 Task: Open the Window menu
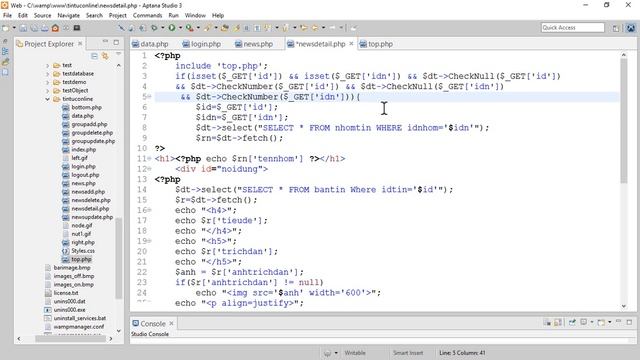pyautogui.click(x=195, y=15)
